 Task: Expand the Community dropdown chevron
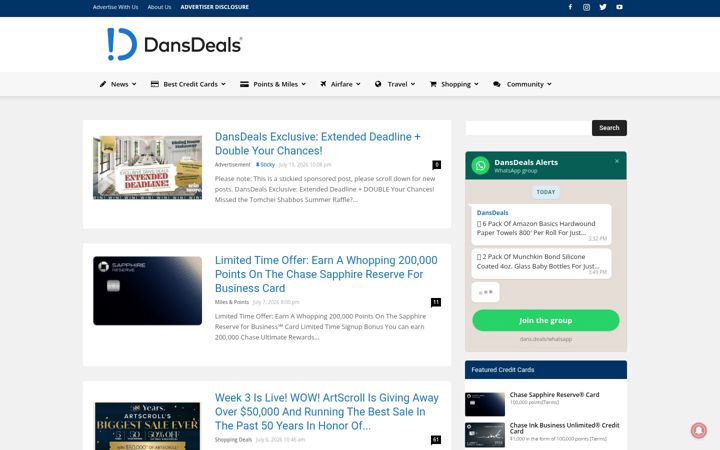tap(549, 84)
